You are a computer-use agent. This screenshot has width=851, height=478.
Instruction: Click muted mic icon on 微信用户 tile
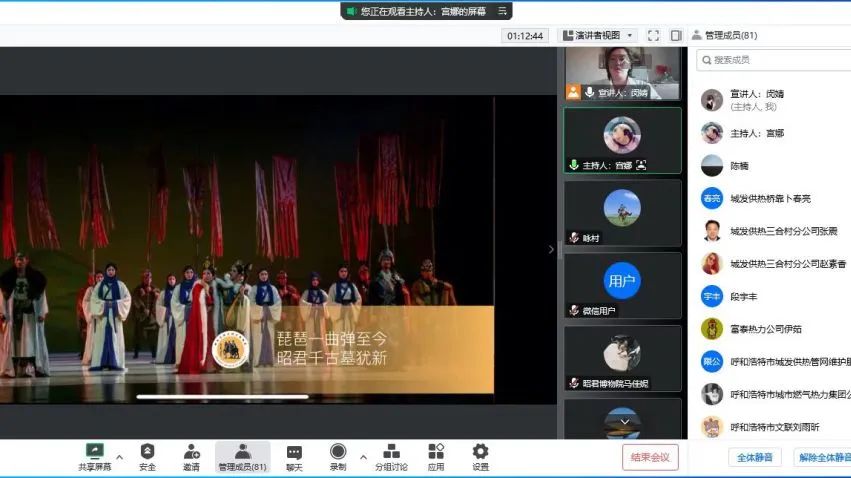[574, 310]
